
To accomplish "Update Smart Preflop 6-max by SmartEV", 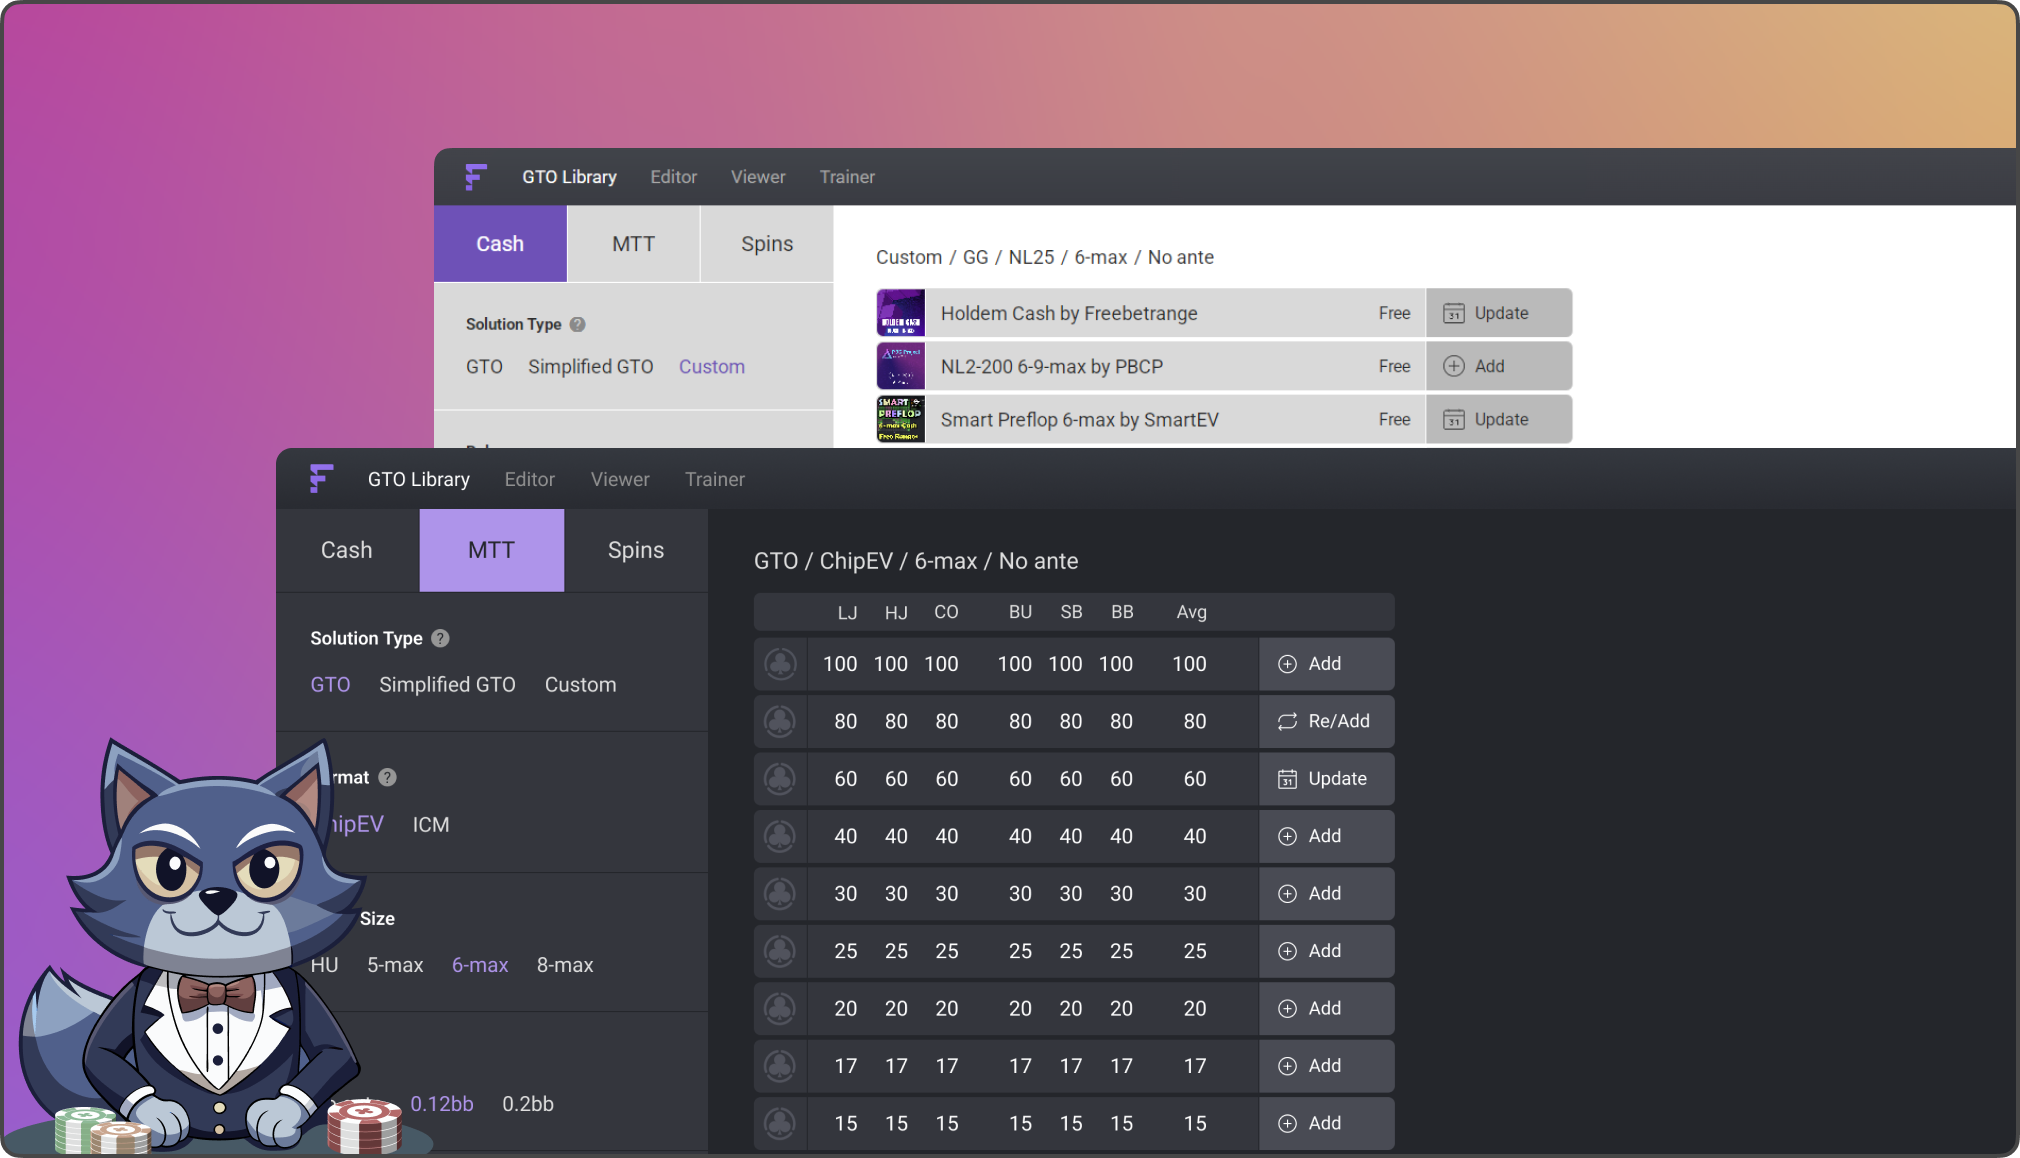I will pyautogui.click(x=1497, y=420).
